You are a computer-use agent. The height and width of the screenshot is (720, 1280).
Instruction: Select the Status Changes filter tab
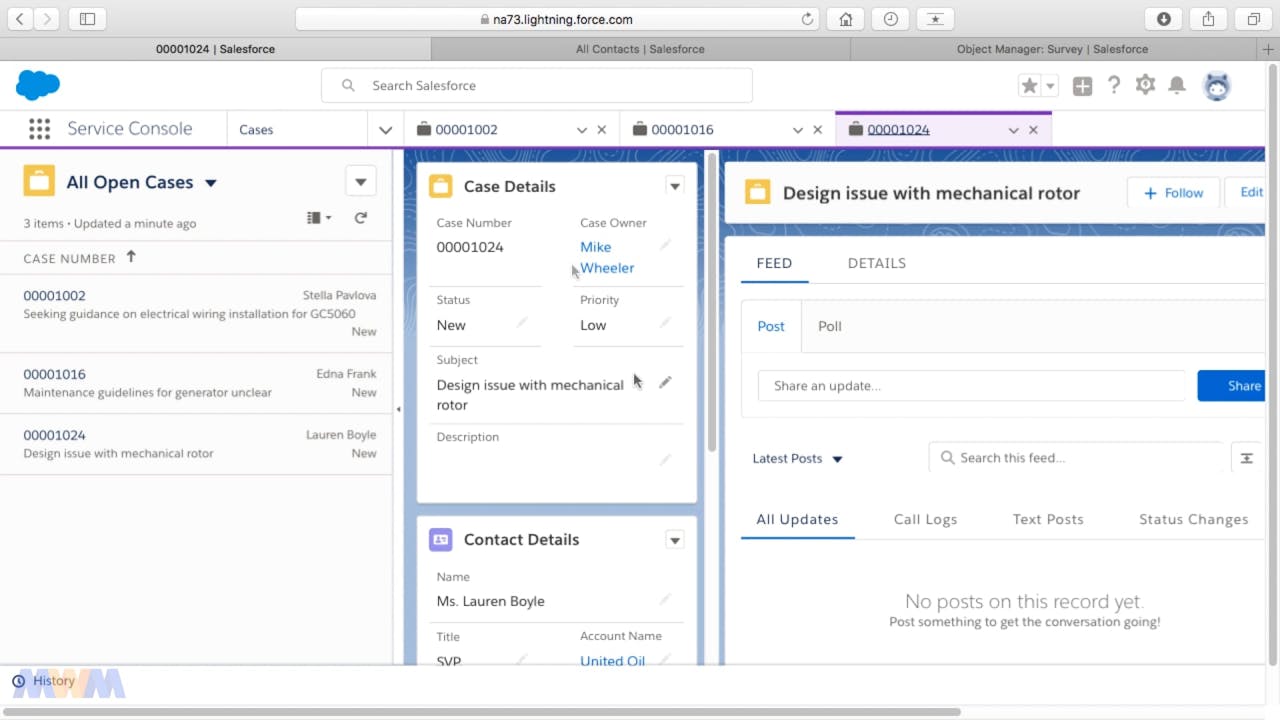1193,519
